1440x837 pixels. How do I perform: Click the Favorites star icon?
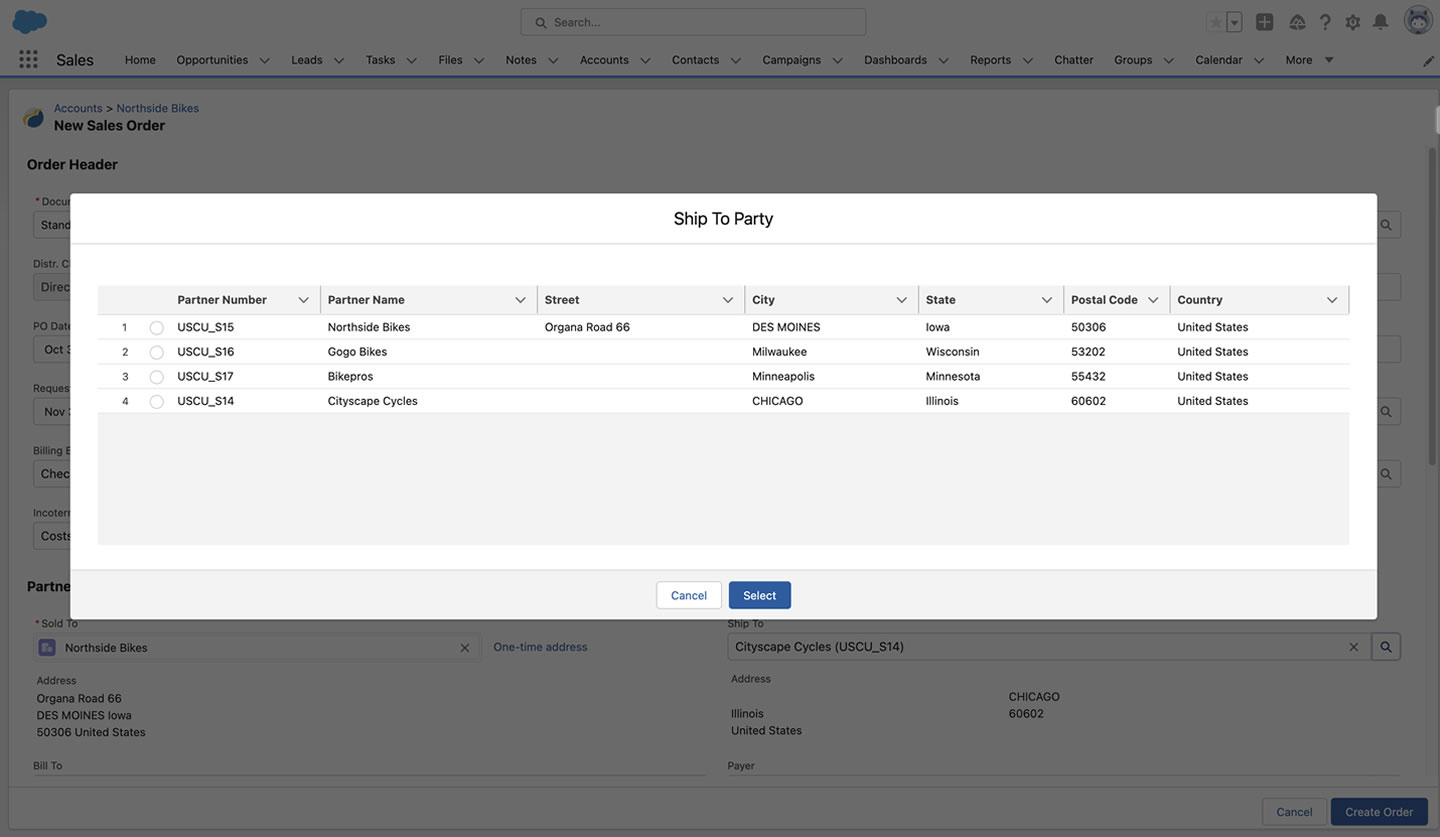click(x=1216, y=22)
